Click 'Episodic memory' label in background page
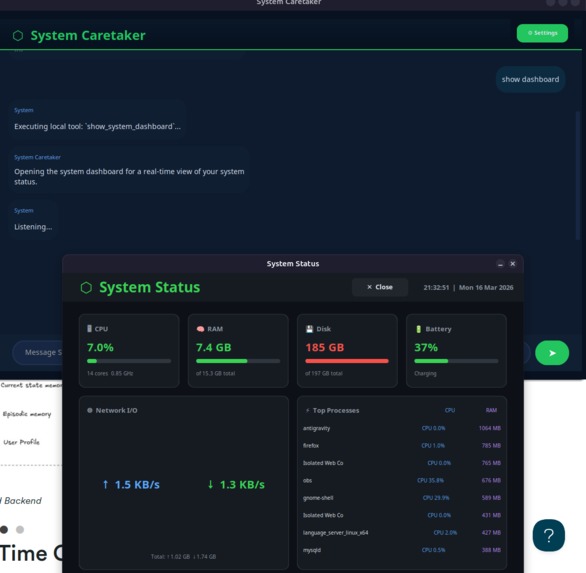Viewport: 586px width, 573px height. coord(27,414)
